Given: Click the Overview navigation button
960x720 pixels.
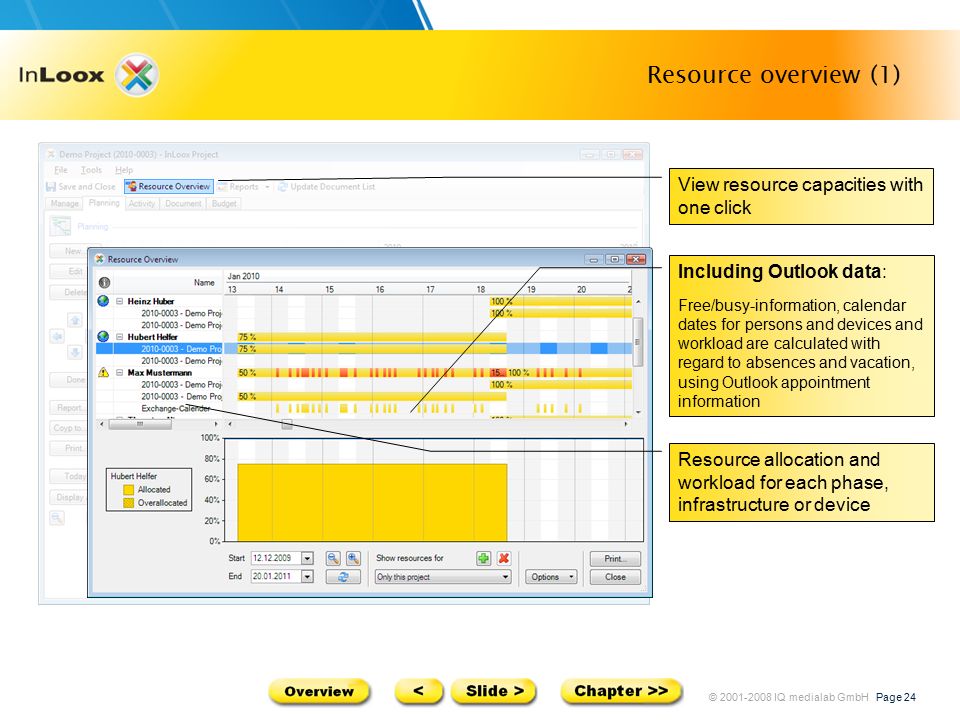Looking at the screenshot, I should [x=319, y=692].
